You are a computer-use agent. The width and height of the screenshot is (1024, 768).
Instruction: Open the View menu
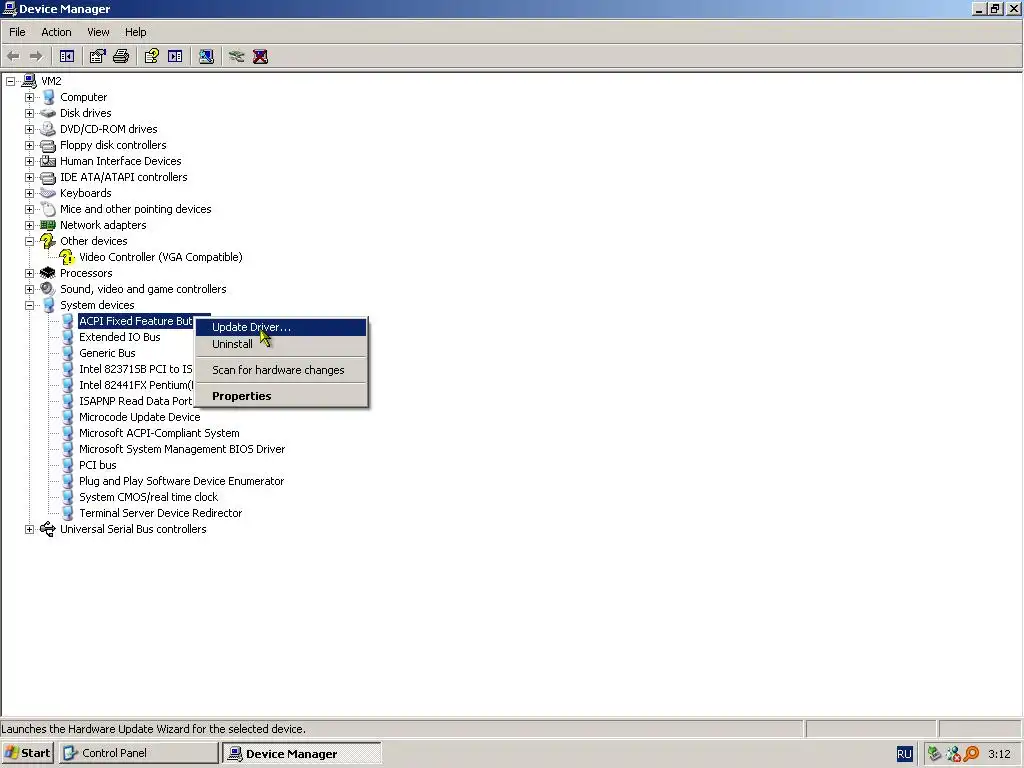(98, 32)
